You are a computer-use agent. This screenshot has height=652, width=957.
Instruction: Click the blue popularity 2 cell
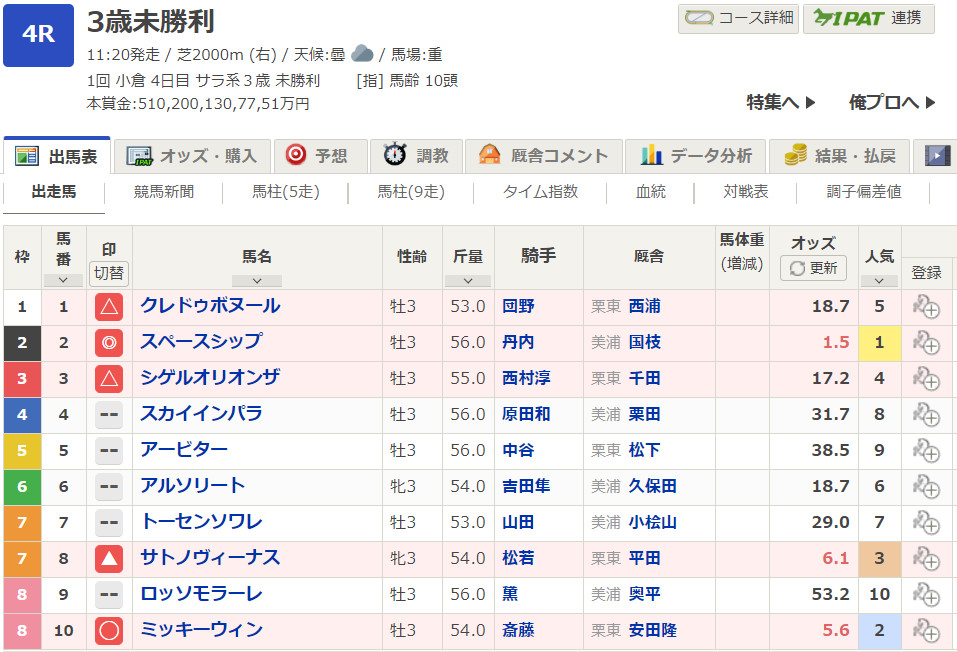(879, 631)
